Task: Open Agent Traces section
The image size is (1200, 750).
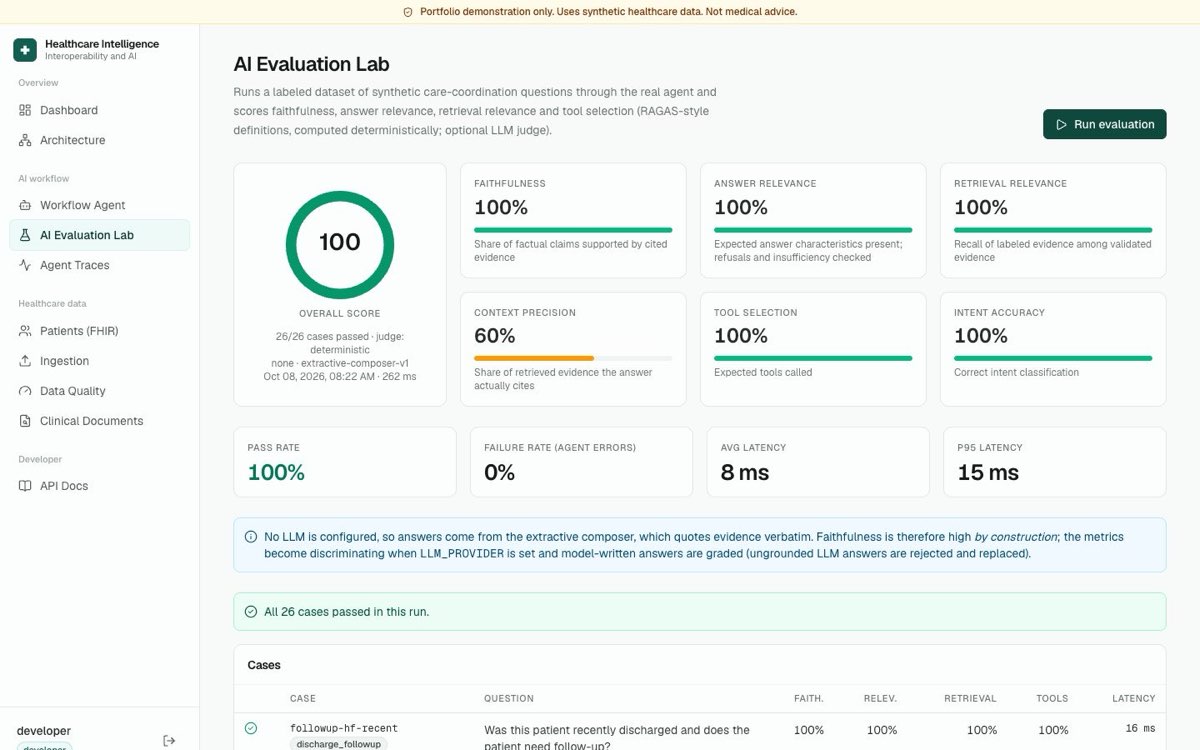Action: click(x=99, y=265)
